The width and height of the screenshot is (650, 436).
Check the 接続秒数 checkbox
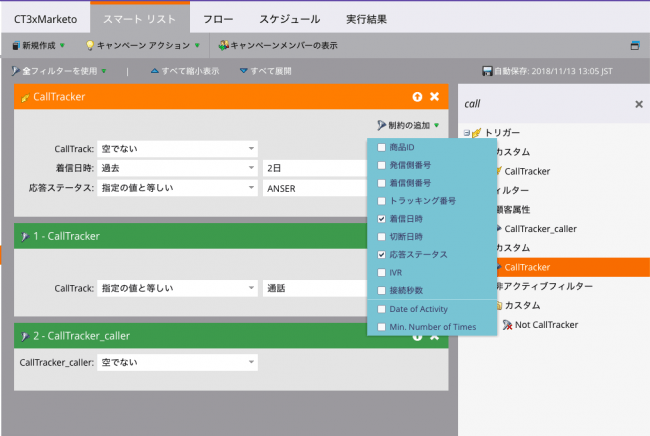click(381, 290)
